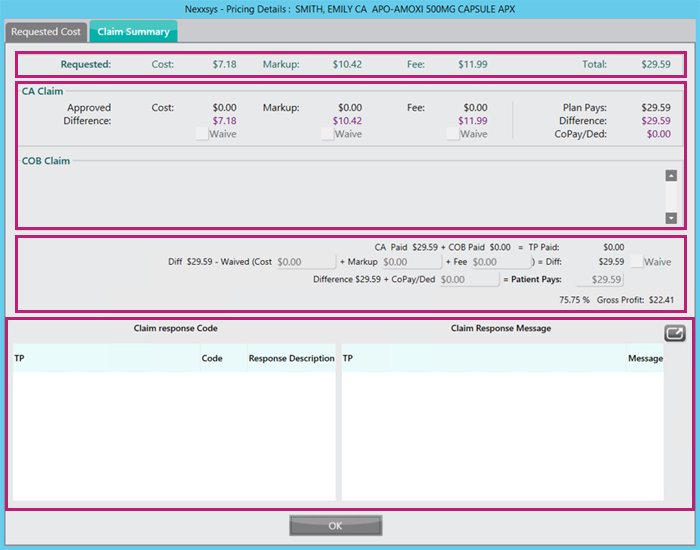
Task: Tick the Waive checkbox under Cost difference $7.18
Action: (x=202, y=134)
